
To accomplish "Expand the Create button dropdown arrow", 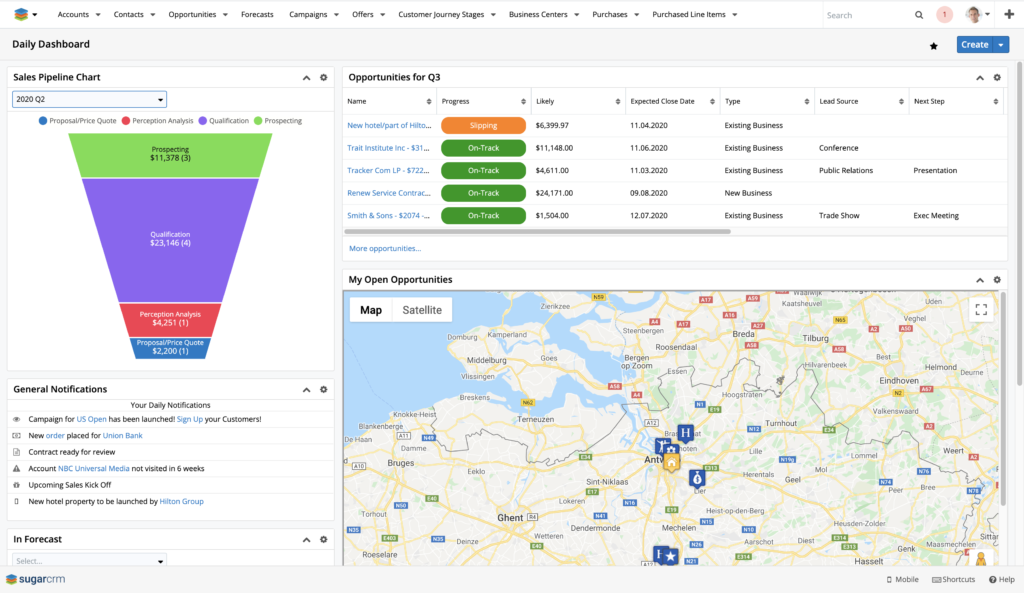I will point(1002,45).
